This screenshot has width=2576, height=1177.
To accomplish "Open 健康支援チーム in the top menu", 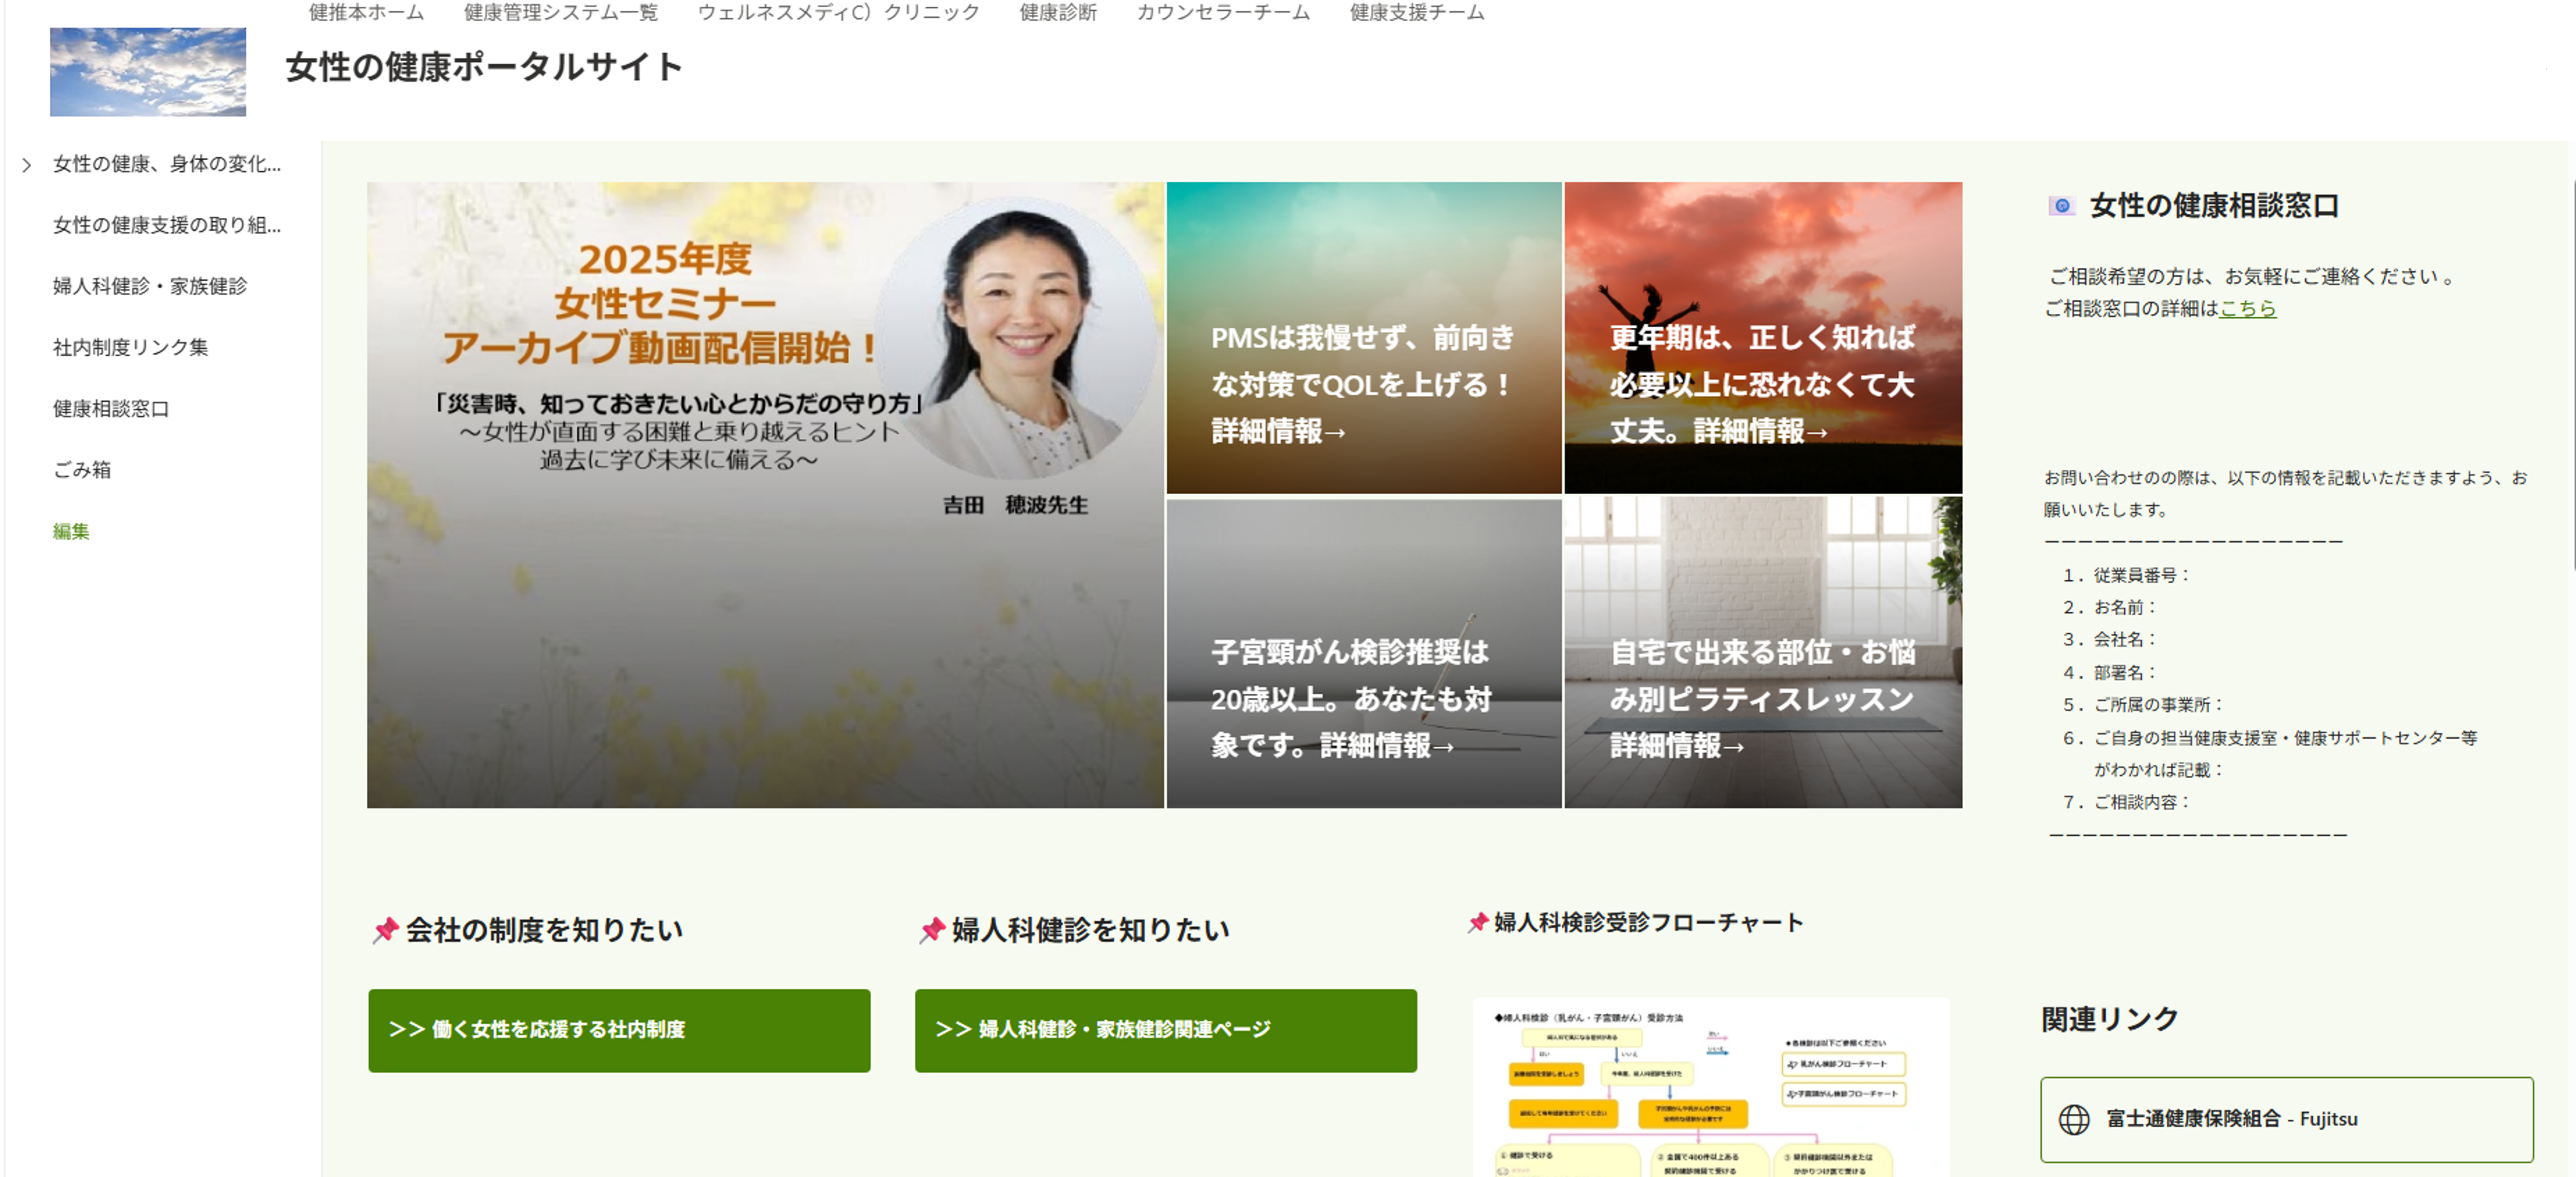I will (x=1417, y=12).
